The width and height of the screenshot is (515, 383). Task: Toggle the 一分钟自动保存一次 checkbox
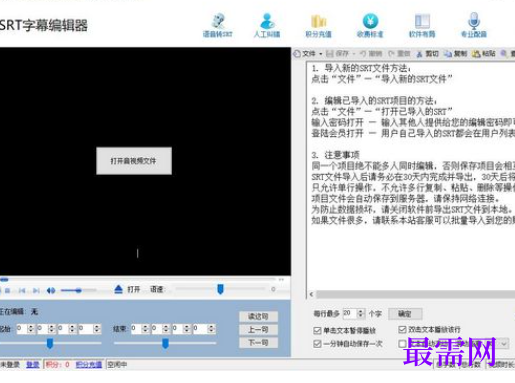pos(317,344)
